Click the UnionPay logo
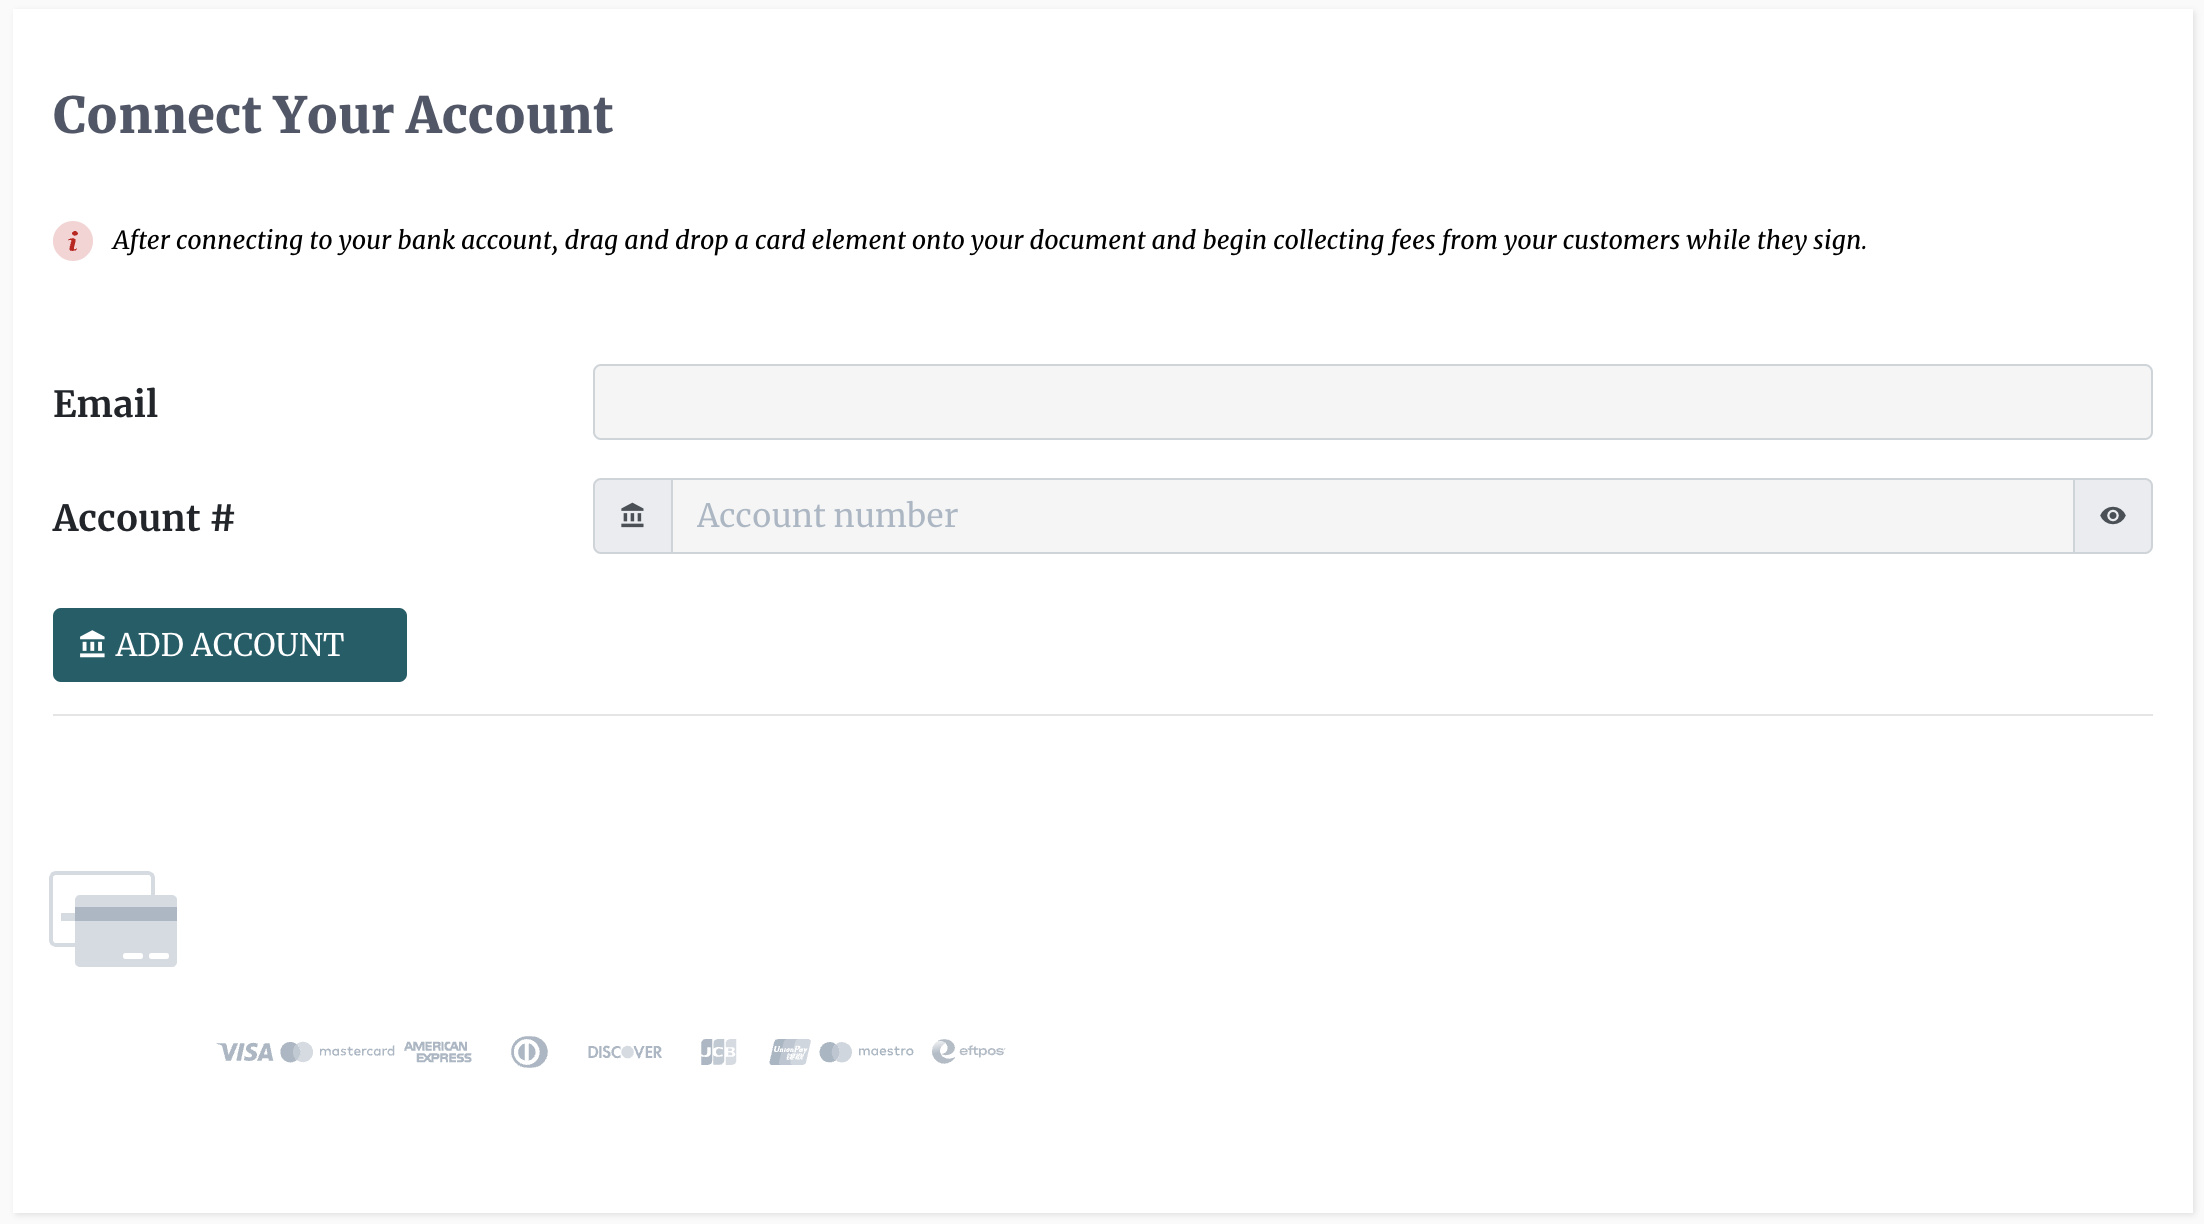 point(789,1052)
